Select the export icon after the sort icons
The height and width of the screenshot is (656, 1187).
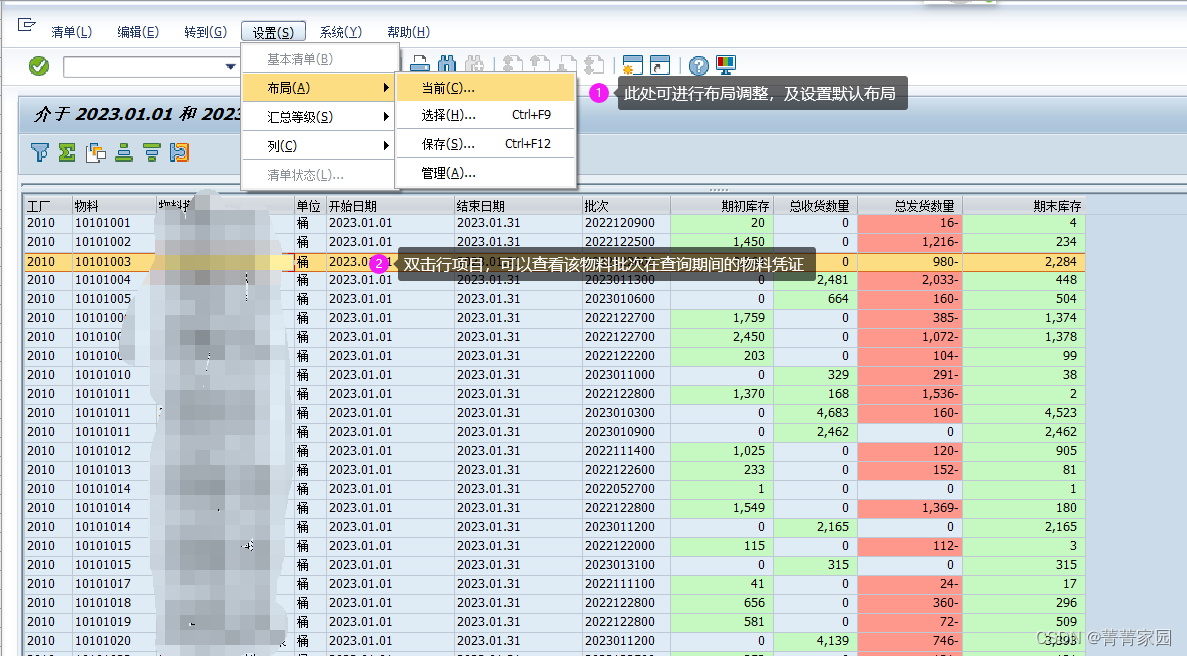tap(179, 152)
